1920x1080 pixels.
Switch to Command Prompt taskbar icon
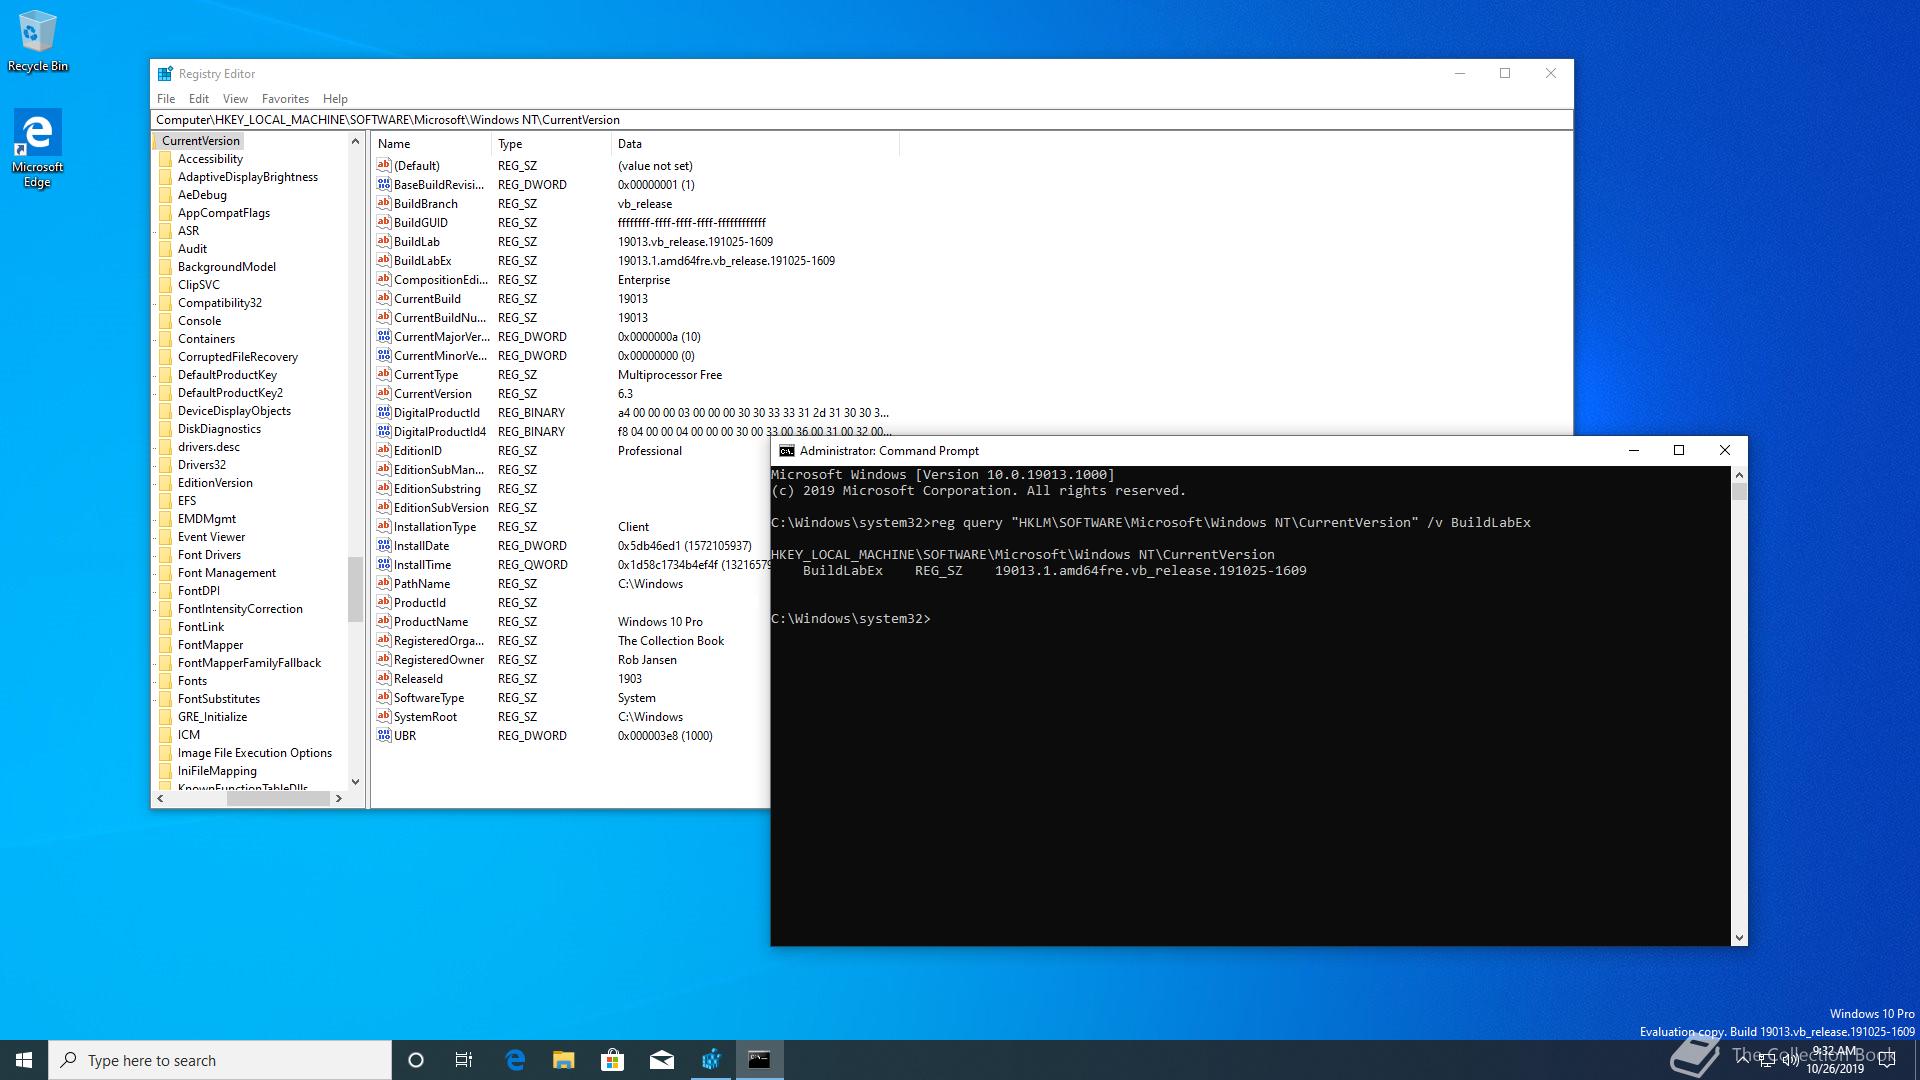[x=760, y=1060]
